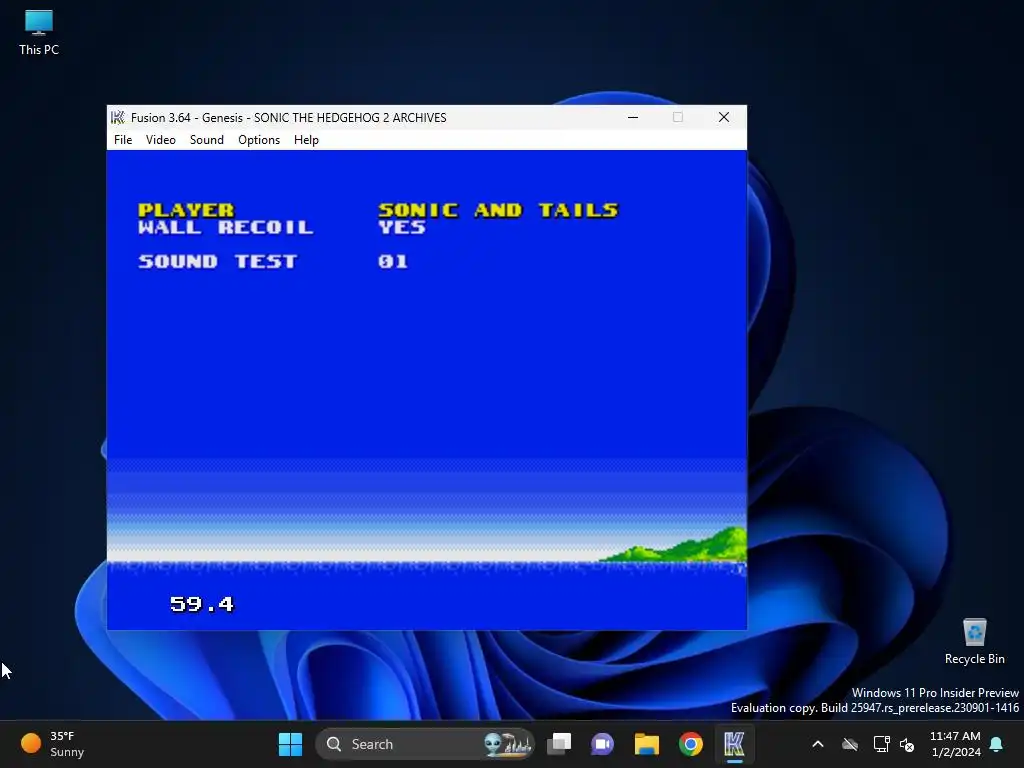
Task: Open the File menu in Fusion
Action: (123, 140)
